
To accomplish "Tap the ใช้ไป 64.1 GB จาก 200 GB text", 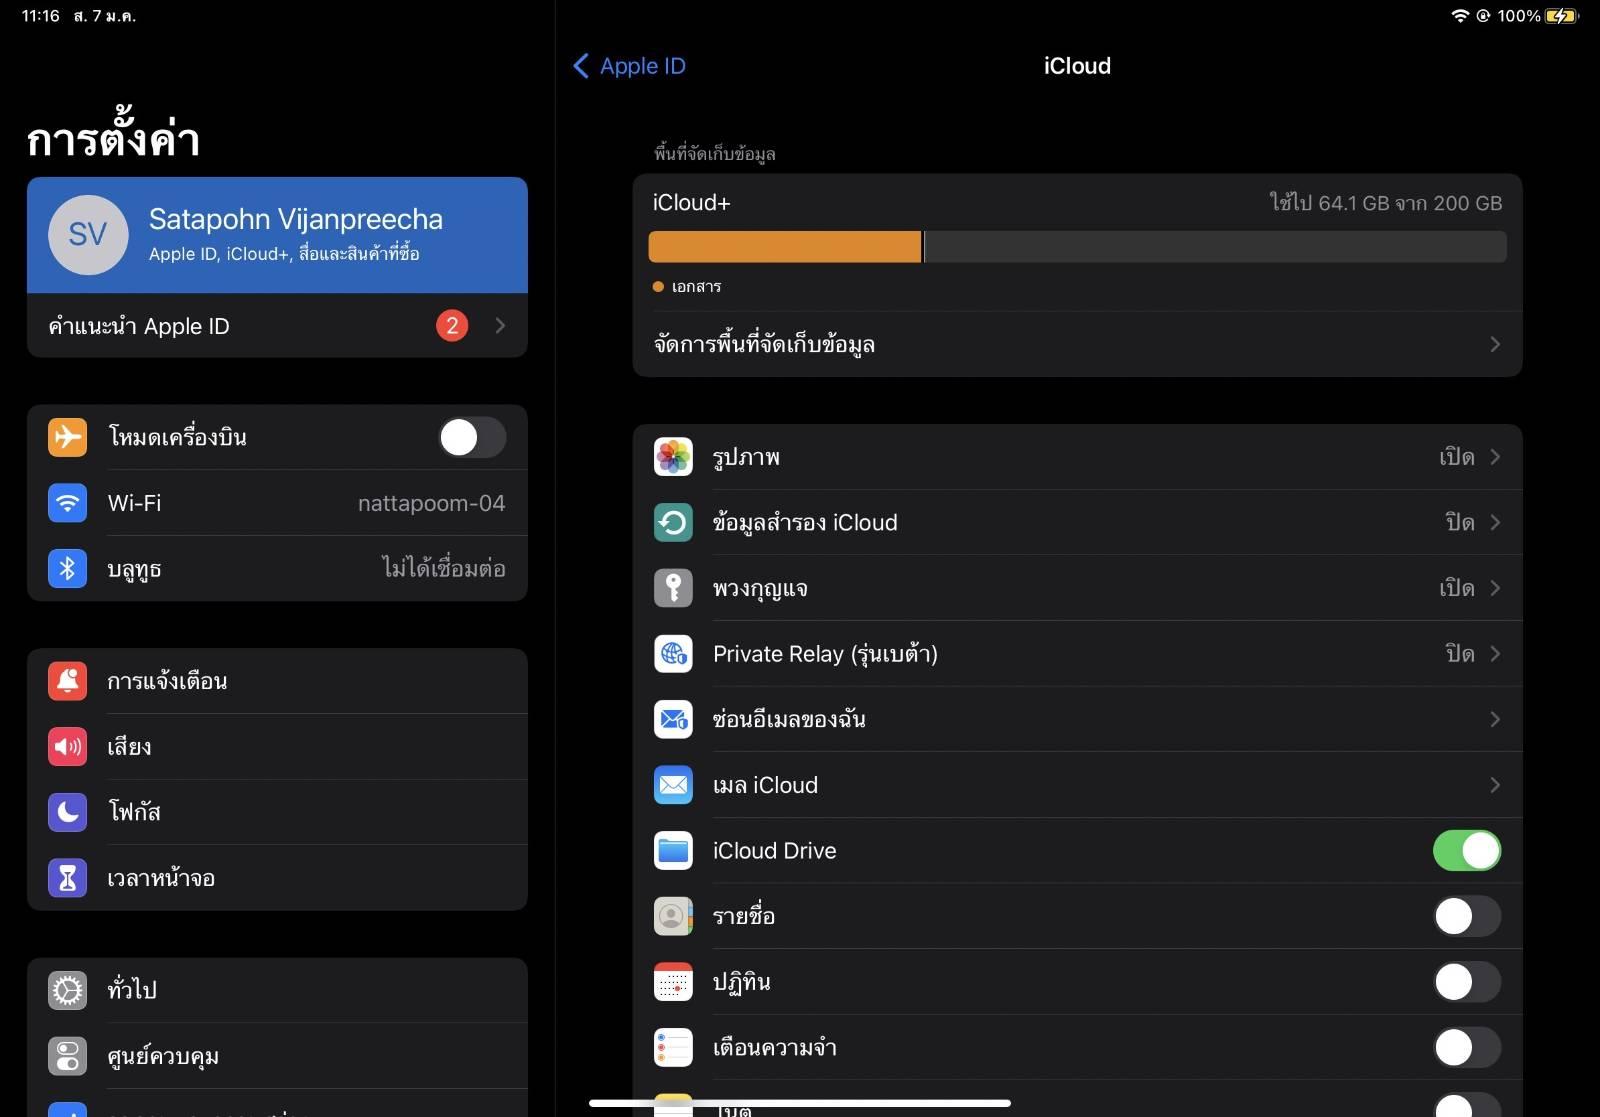I will click(x=1386, y=203).
